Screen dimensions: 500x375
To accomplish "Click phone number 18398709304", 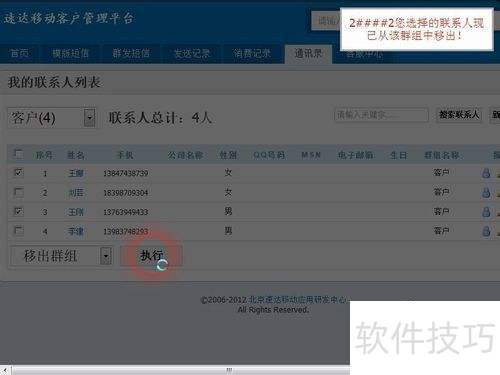I will click(126, 193).
